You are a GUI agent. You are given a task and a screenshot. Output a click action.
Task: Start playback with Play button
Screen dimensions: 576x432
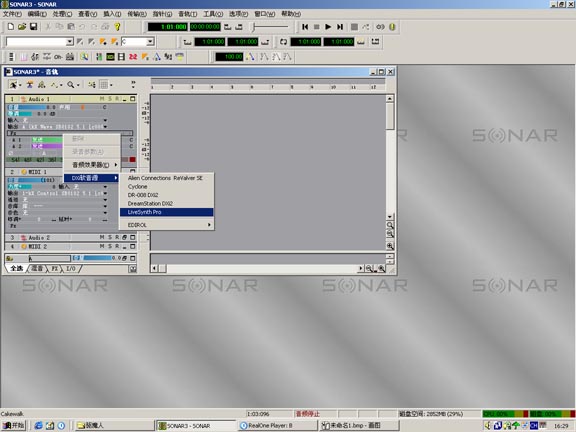(328, 27)
